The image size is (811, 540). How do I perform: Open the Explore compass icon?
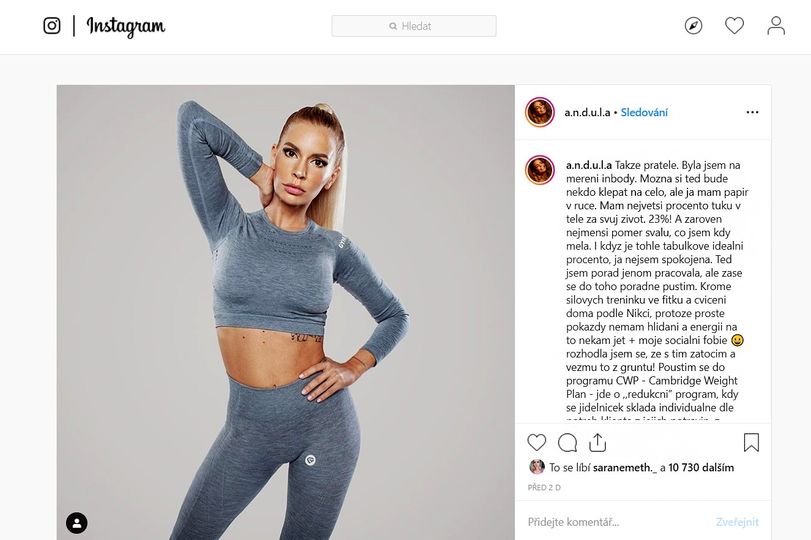[x=693, y=26]
